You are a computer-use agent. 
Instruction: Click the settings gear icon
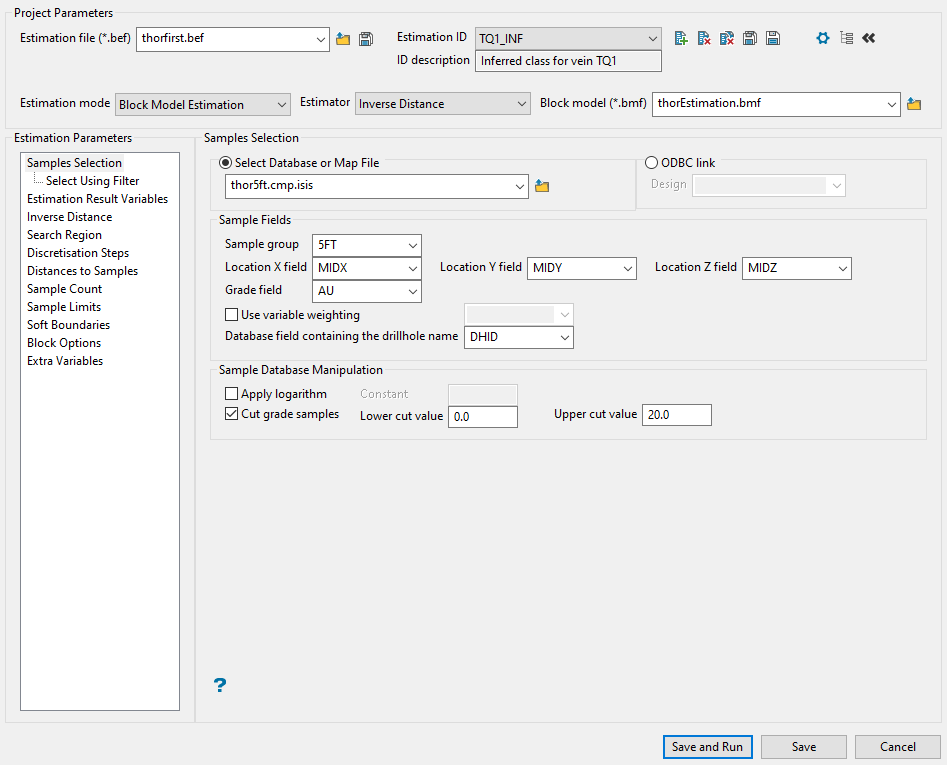pyautogui.click(x=823, y=38)
